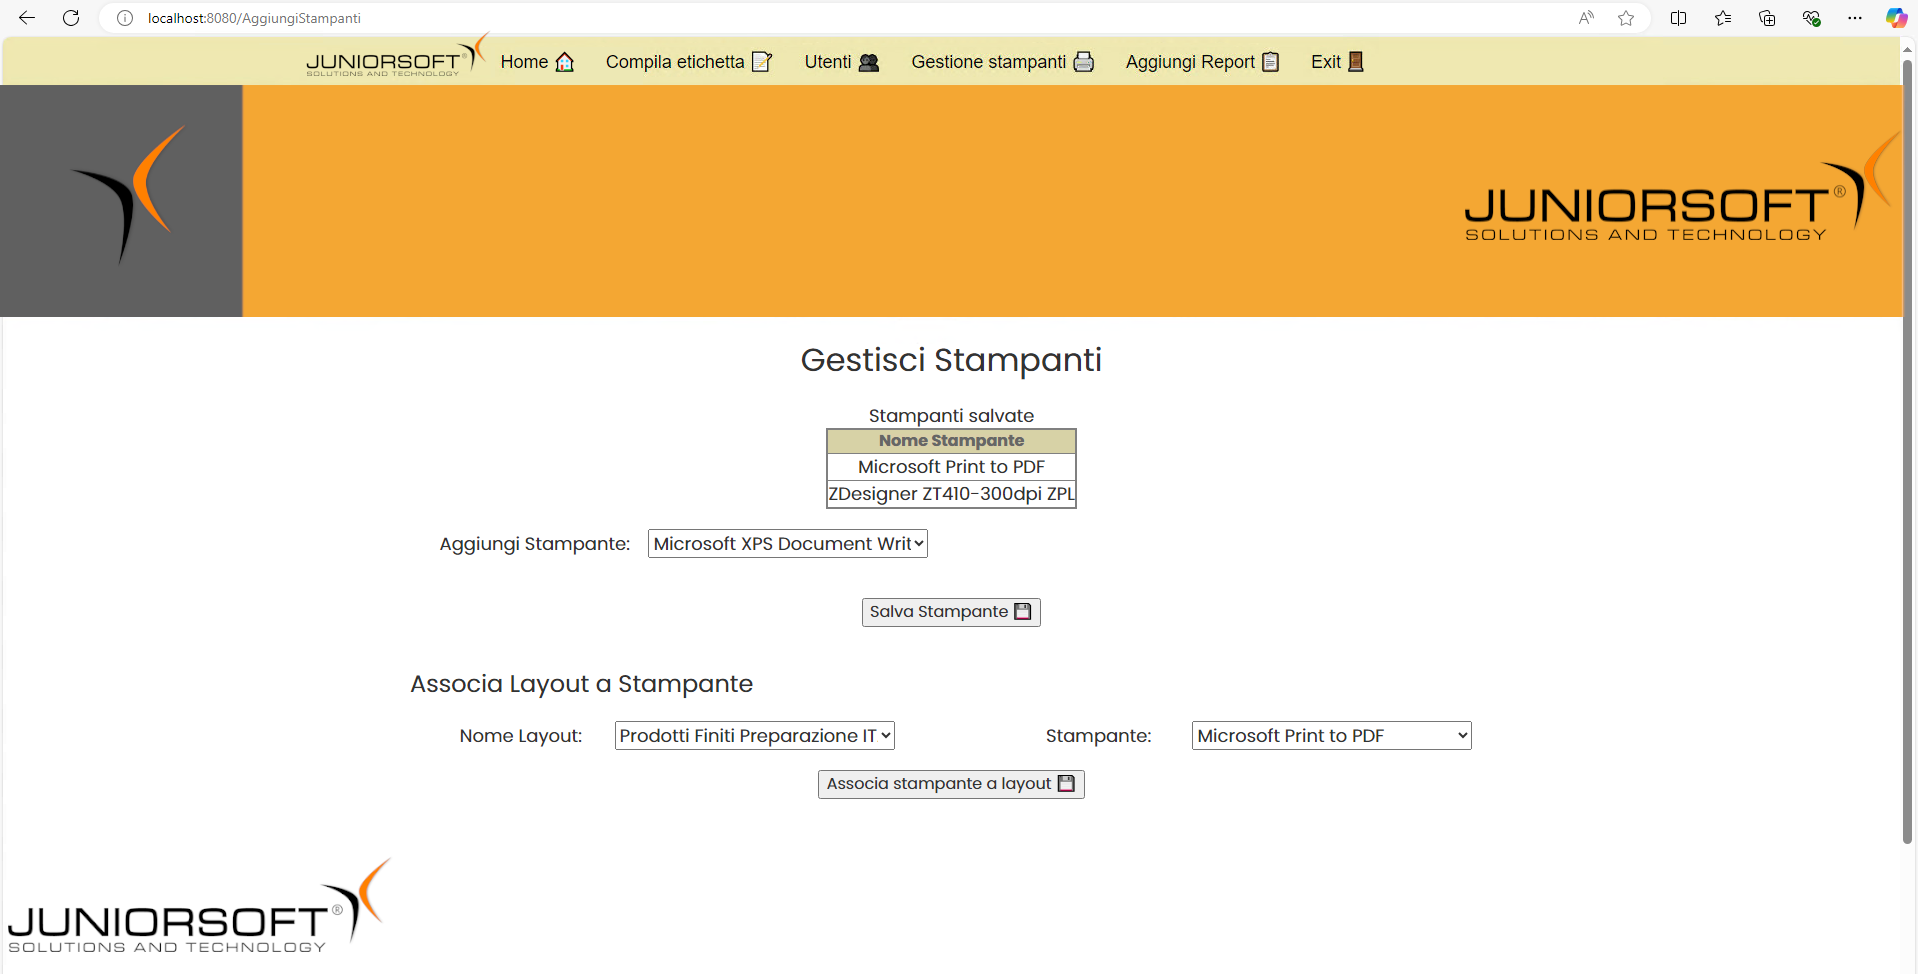1918x974 pixels.
Task: Open browser settings and more menu
Action: tap(1855, 18)
